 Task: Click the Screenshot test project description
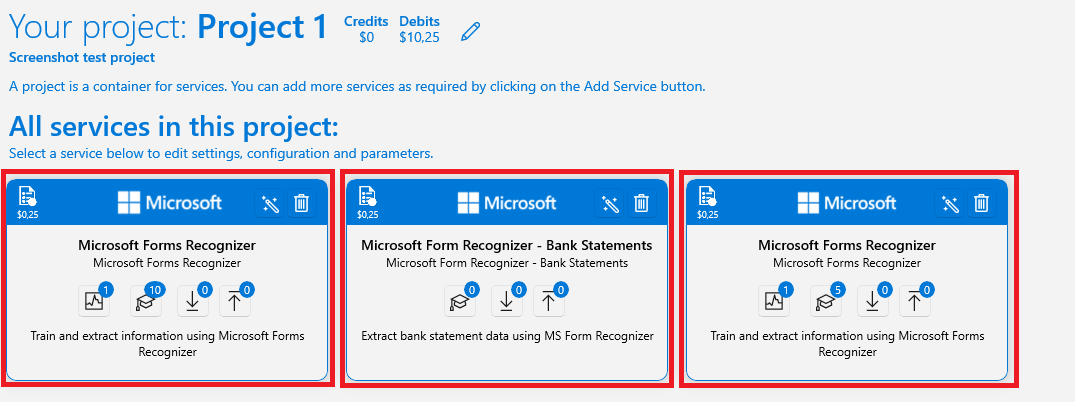[x=82, y=58]
